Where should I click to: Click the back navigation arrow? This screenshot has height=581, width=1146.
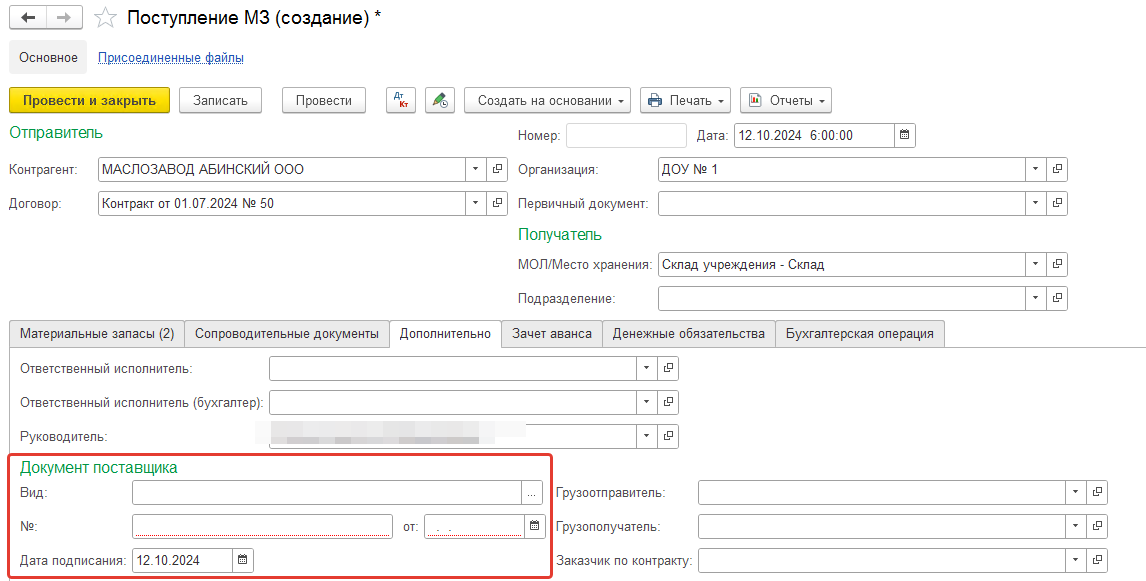pyautogui.click(x=28, y=18)
